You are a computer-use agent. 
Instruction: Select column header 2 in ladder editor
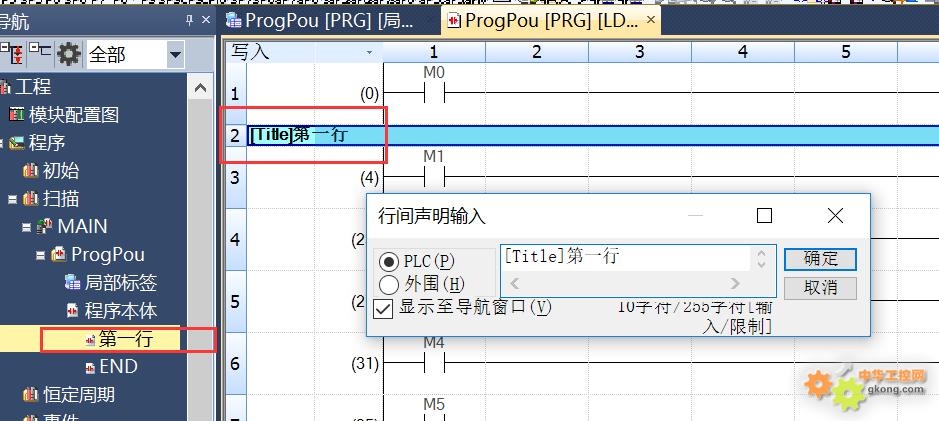[537, 52]
